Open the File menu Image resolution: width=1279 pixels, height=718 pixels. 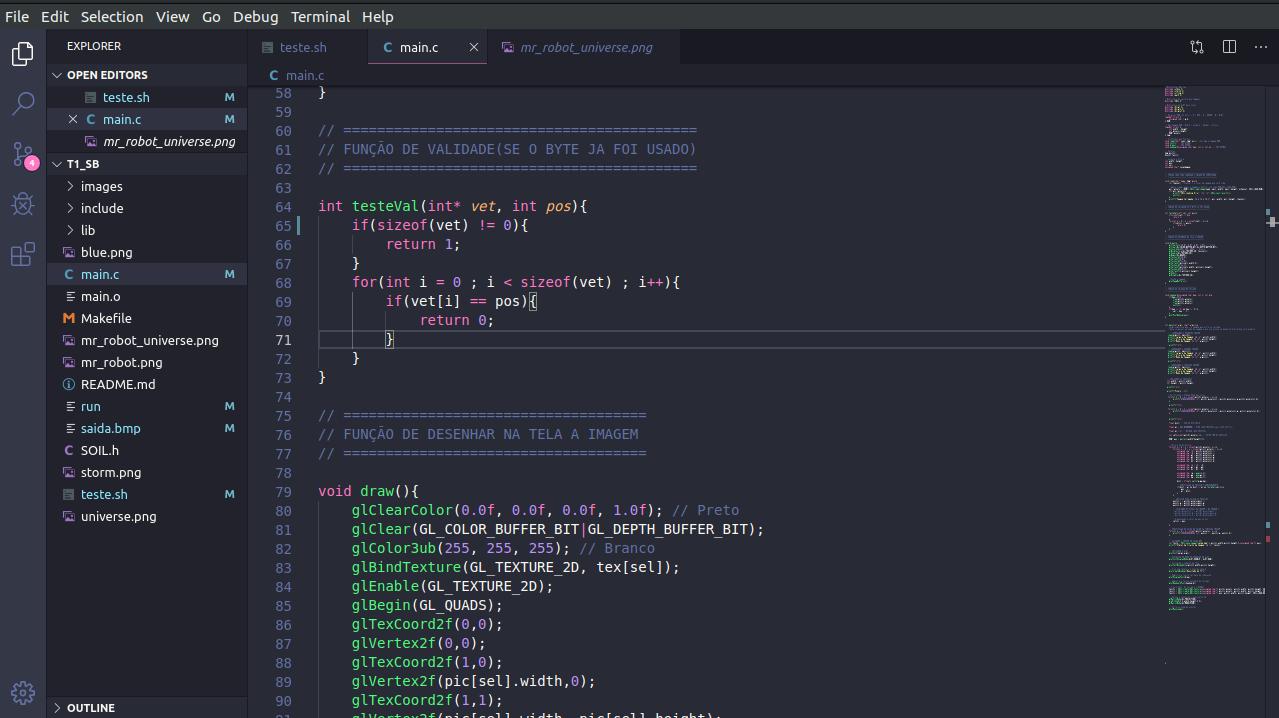pos(17,17)
